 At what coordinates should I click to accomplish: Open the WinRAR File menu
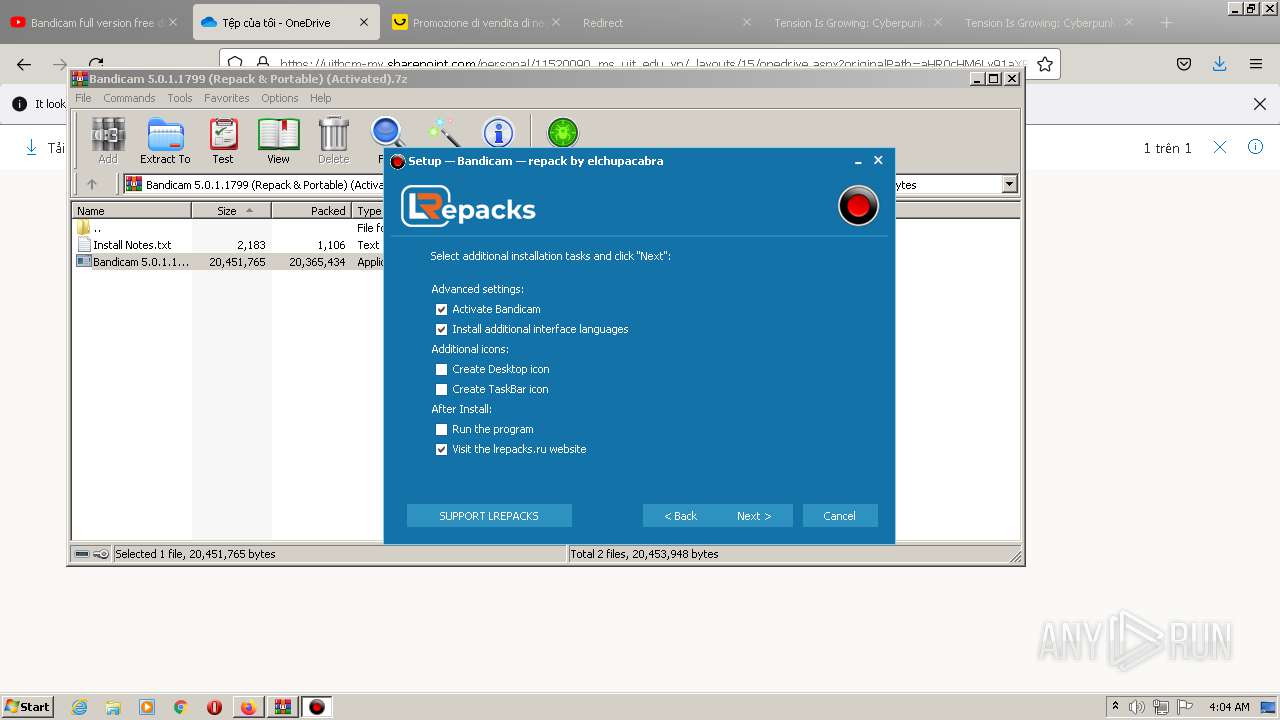coord(83,98)
